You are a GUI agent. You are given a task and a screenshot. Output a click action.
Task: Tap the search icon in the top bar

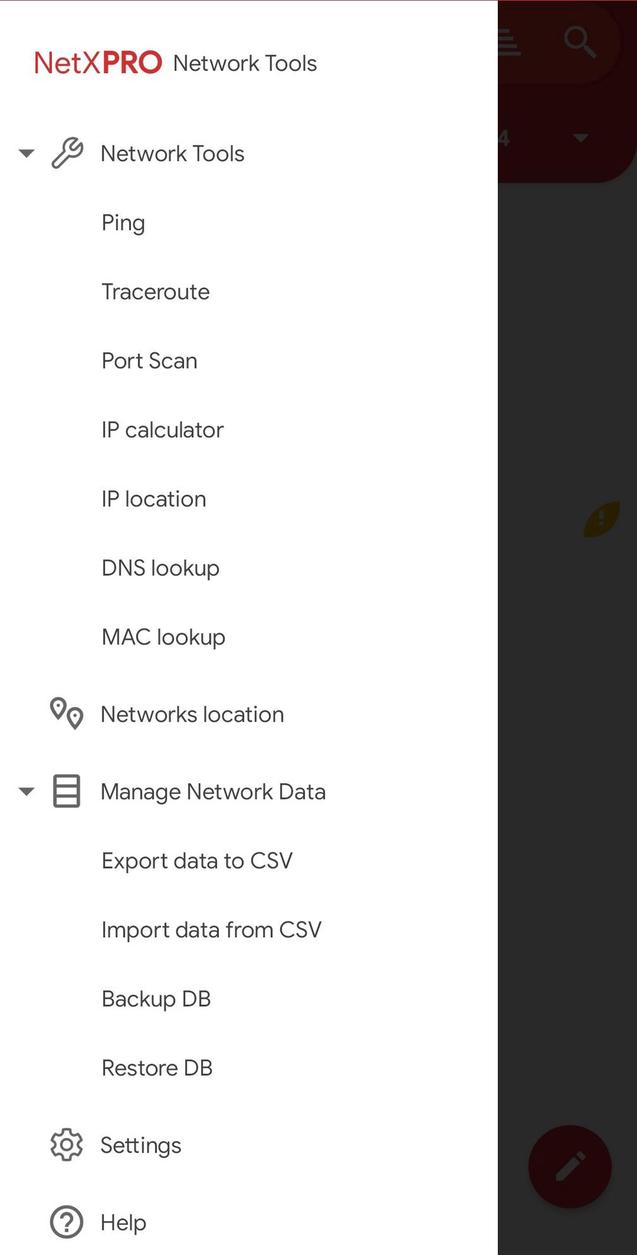(579, 41)
